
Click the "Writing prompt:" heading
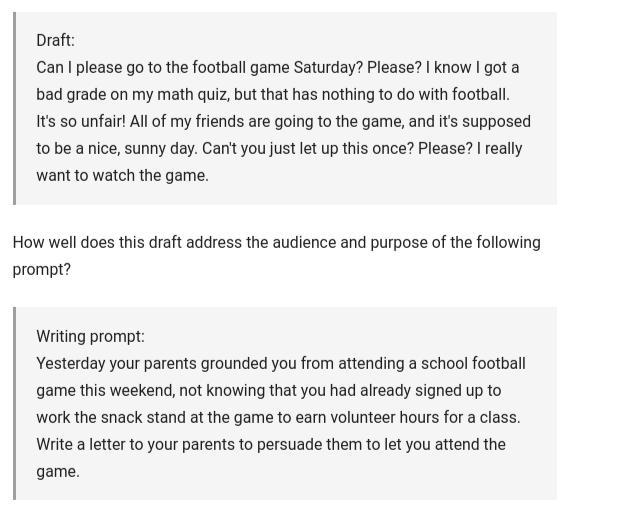91,337
